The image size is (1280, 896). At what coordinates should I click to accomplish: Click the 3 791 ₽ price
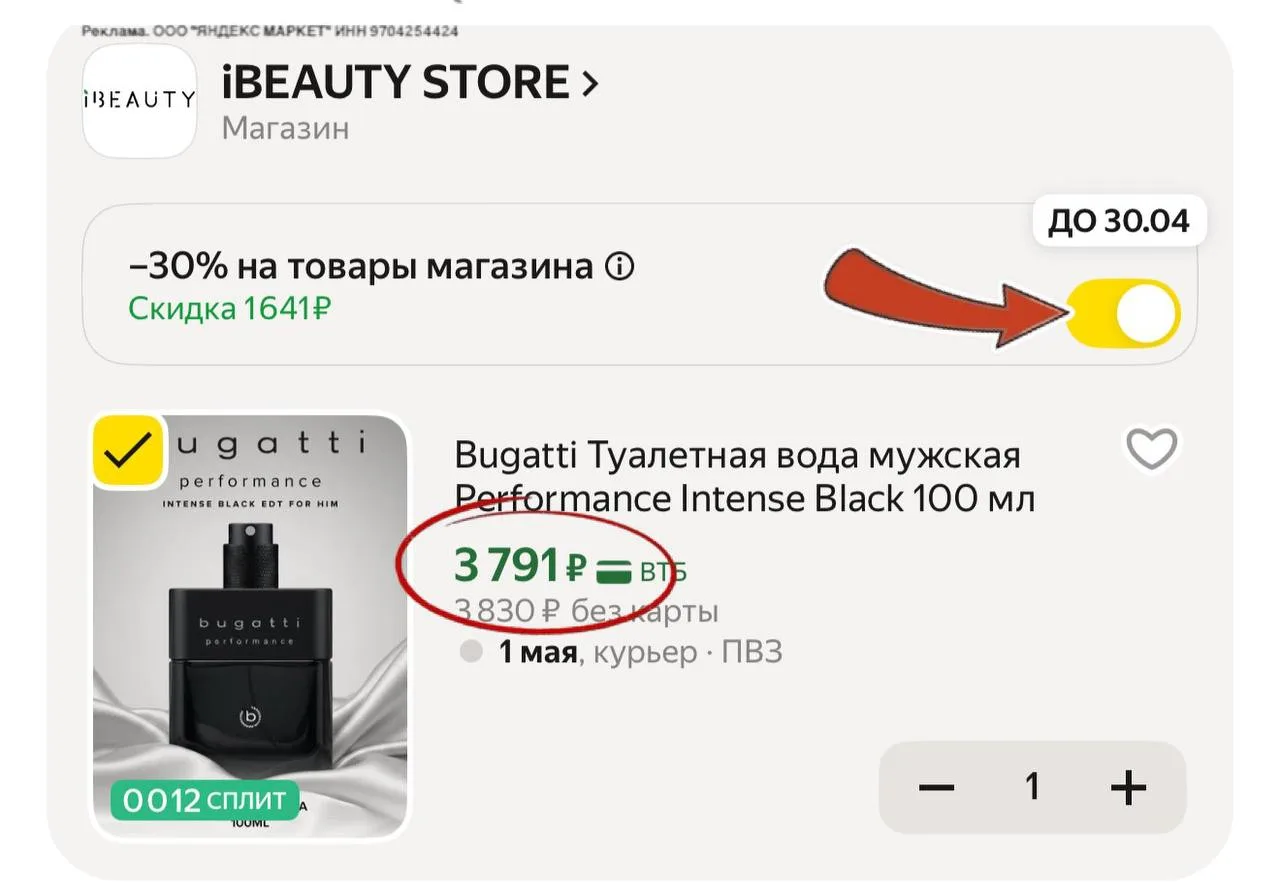pyautogui.click(x=520, y=566)
